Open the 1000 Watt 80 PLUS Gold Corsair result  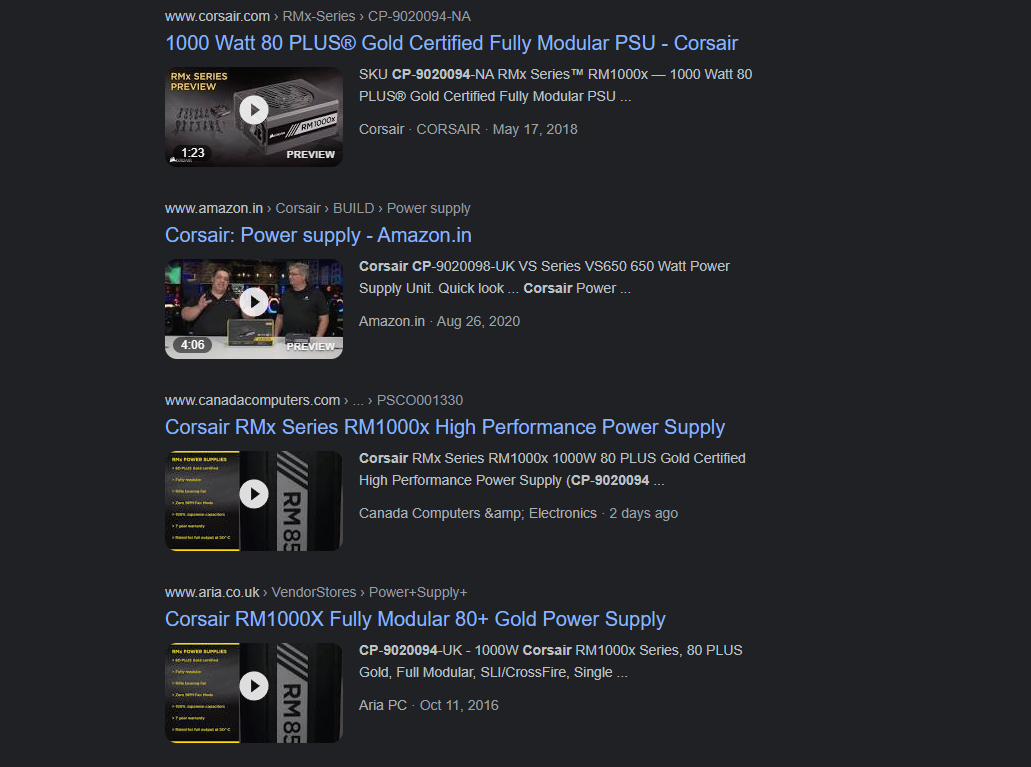click(451, 43)
